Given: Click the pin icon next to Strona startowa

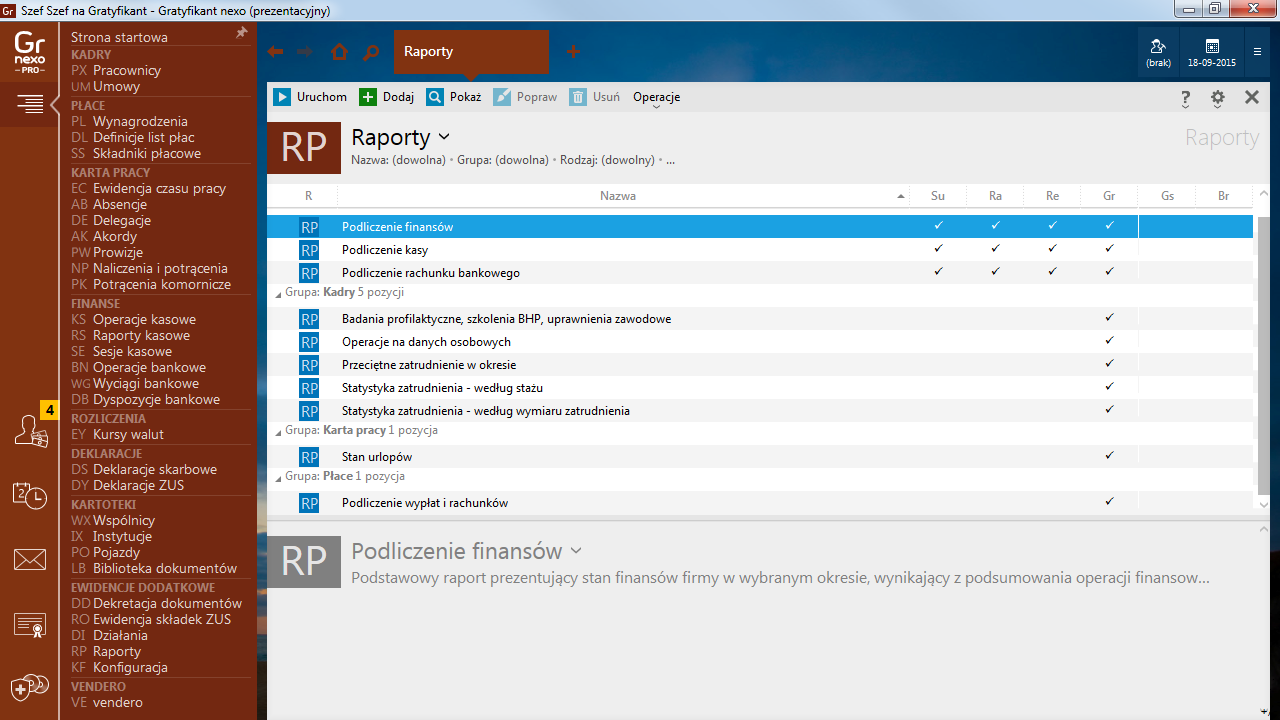Looking at the screenshot, I should (241, 33).
